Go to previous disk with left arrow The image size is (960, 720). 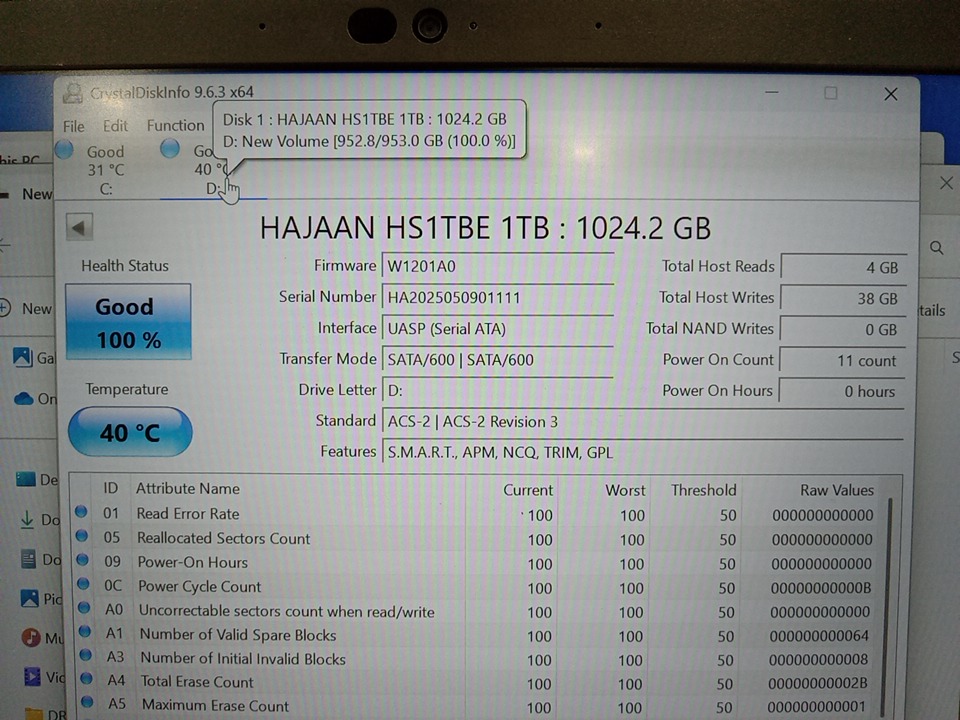79,228
